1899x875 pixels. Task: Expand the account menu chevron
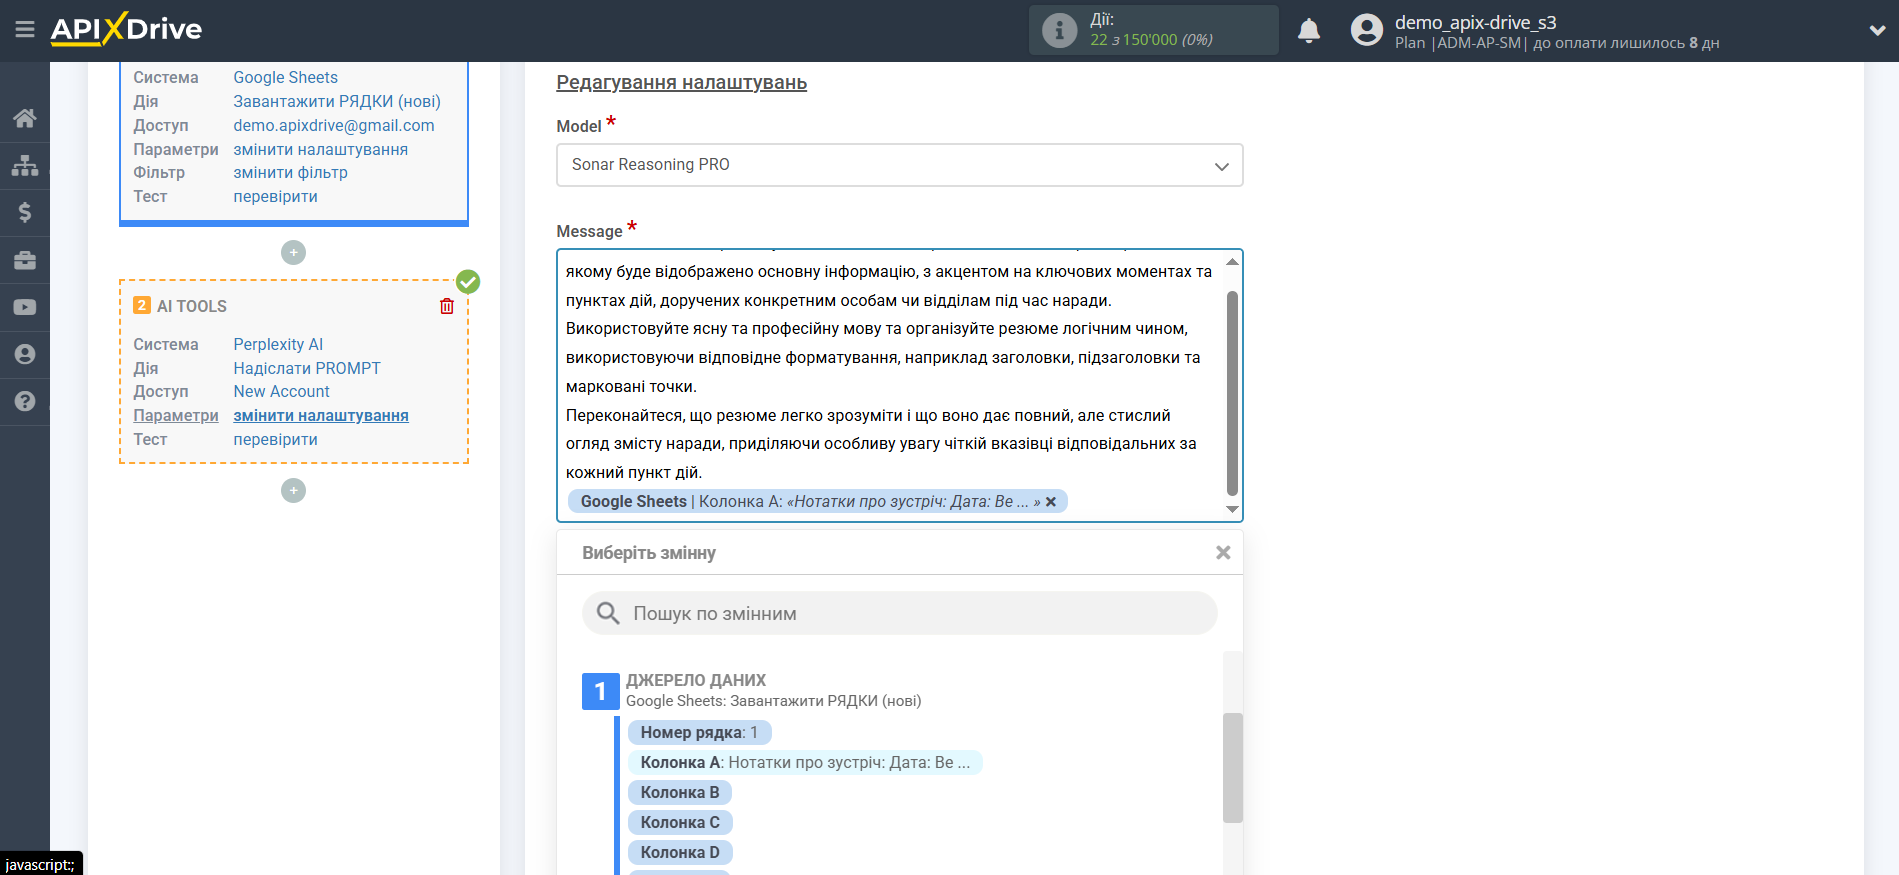(1877, 31)
